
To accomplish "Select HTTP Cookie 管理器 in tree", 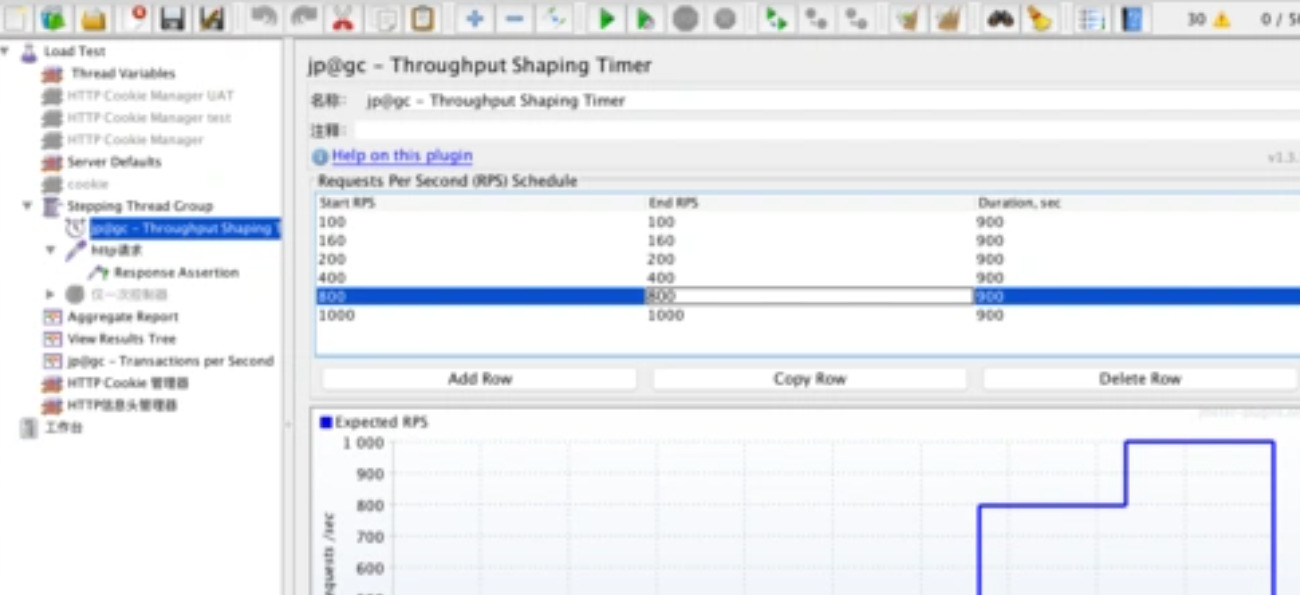I will click(x=128, y=383).
